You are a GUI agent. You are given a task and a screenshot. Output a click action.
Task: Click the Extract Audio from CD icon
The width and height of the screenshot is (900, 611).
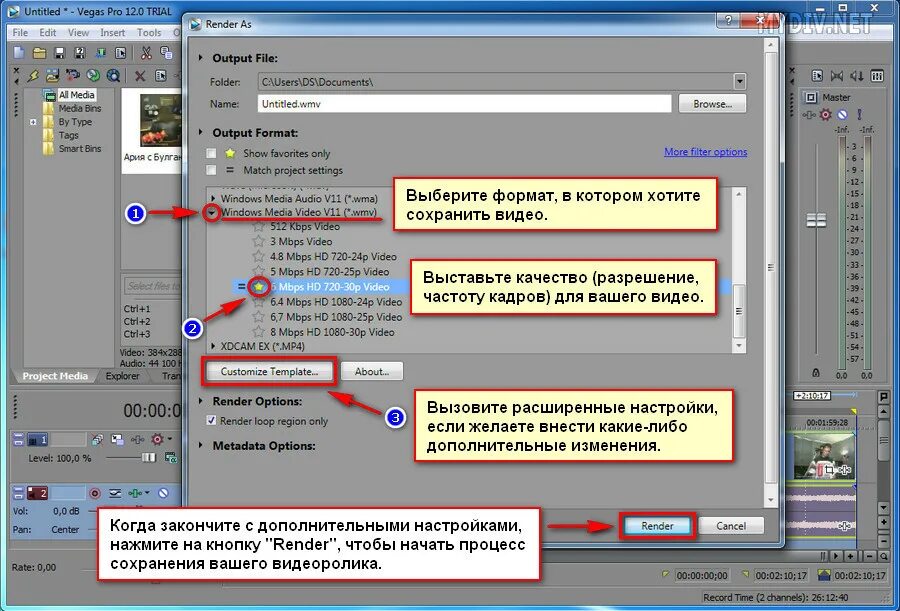[x=92, y=75]
